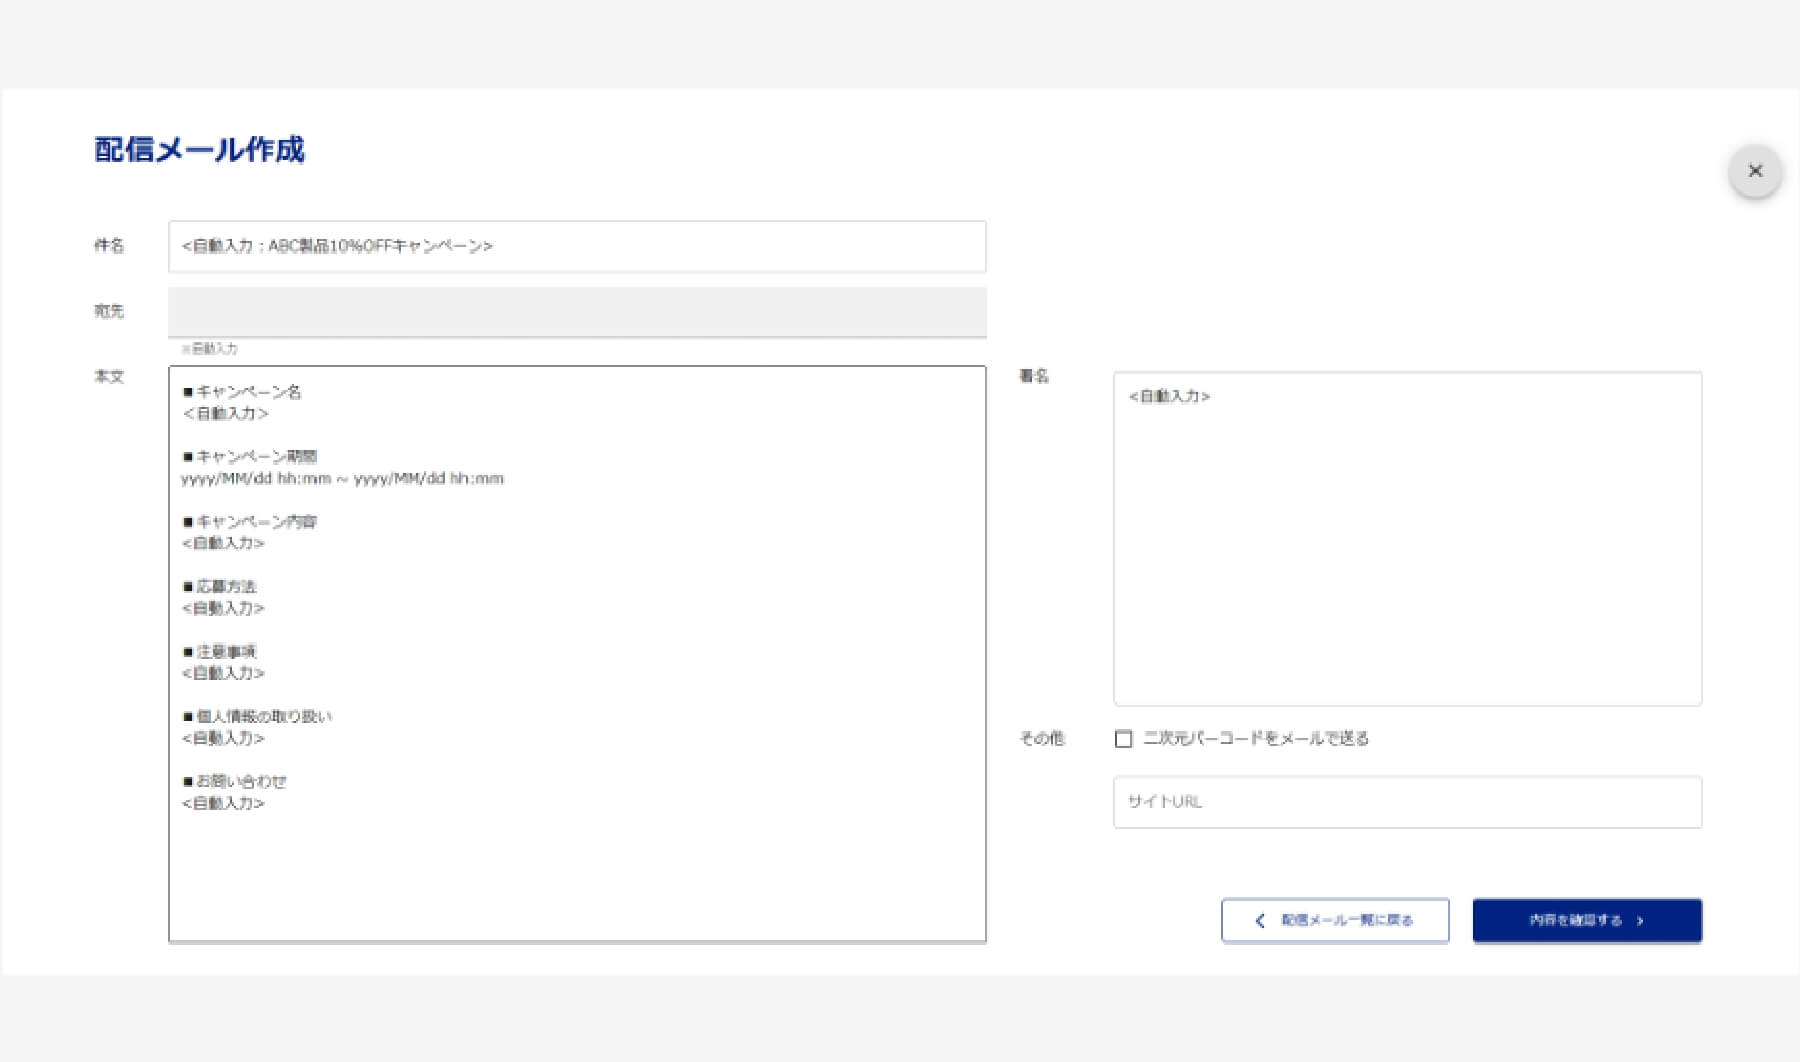Click the ■キャンペーン内容 line in body

(x=250, y=522)
